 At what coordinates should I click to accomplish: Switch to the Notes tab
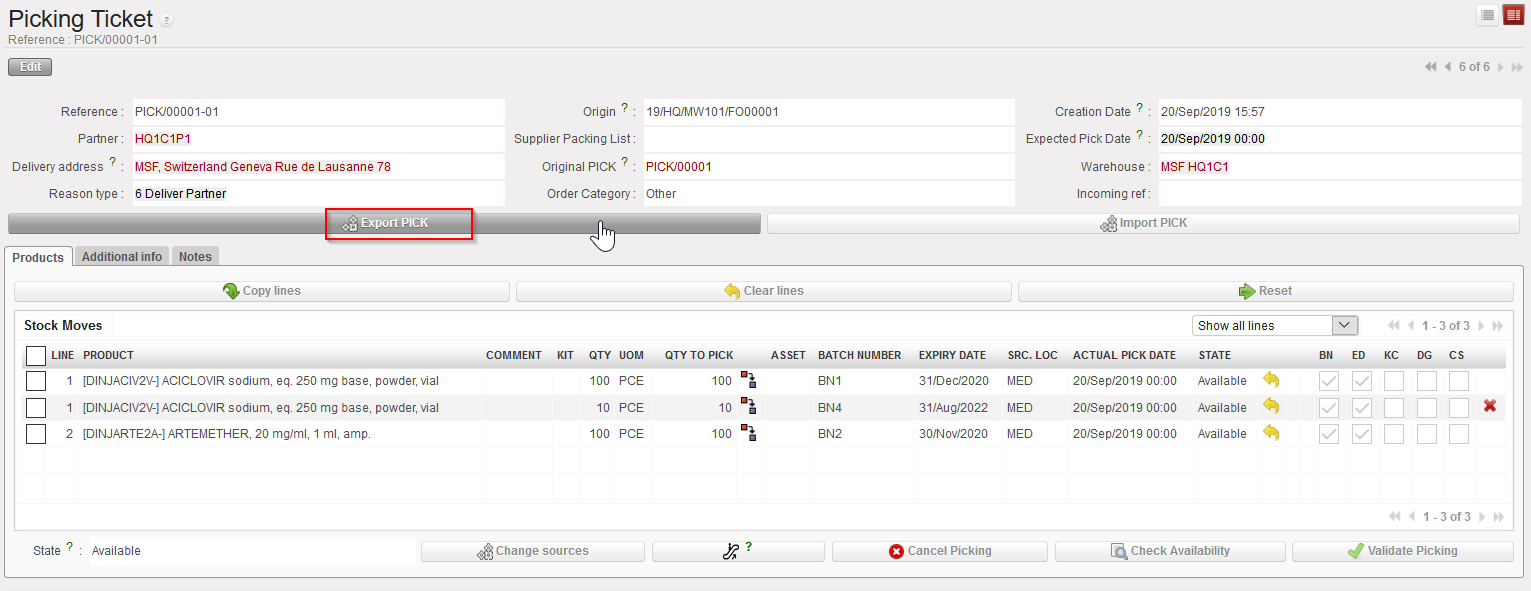(x=195, y=257)
